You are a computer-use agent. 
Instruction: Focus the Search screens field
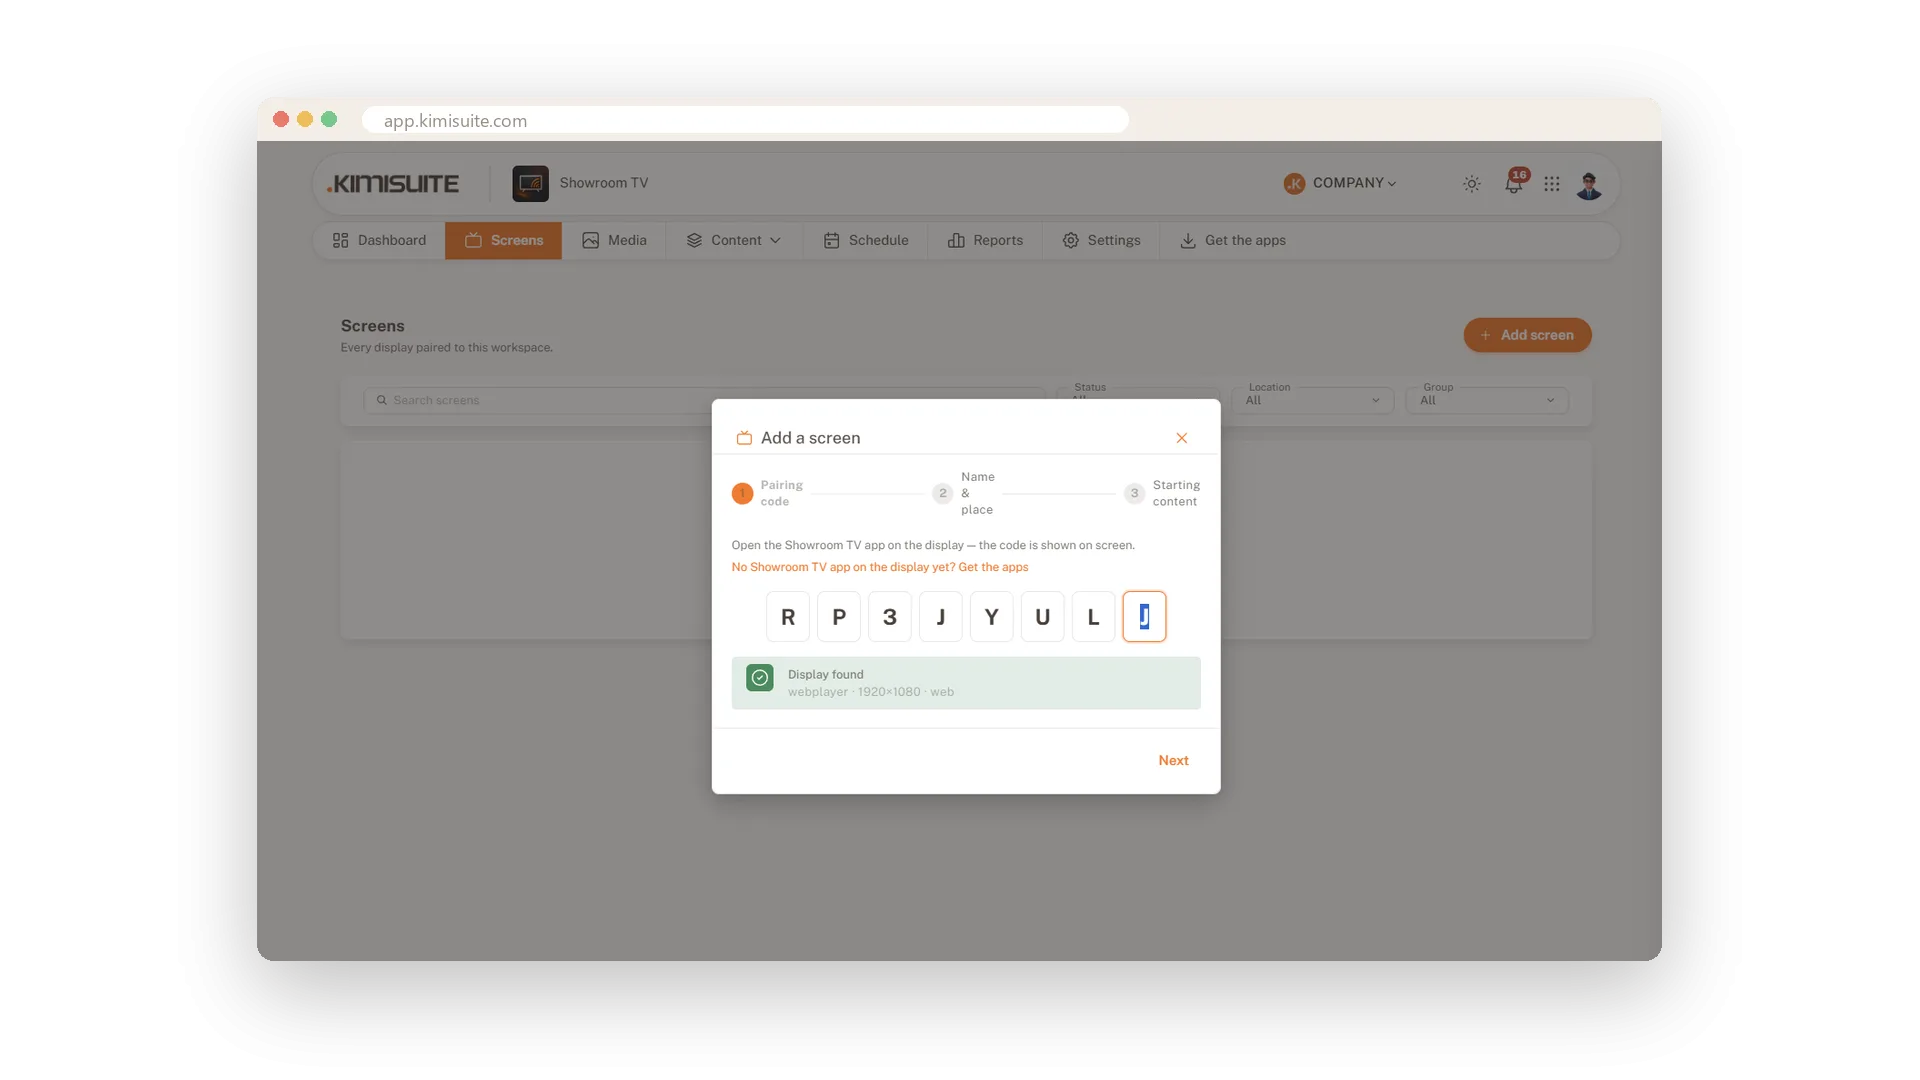[x=704, y=400]
